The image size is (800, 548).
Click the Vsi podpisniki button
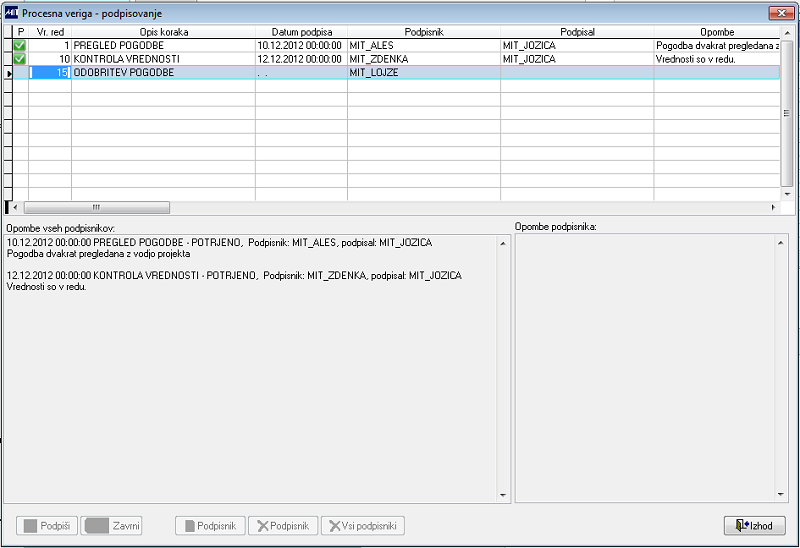[363, 526]
